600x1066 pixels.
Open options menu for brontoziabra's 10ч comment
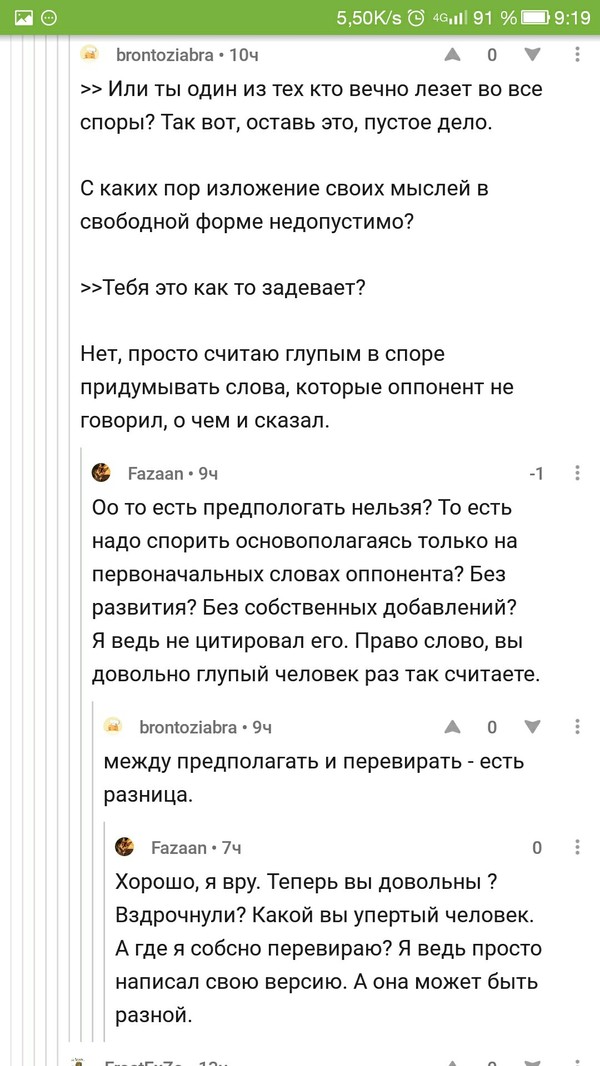577,55
